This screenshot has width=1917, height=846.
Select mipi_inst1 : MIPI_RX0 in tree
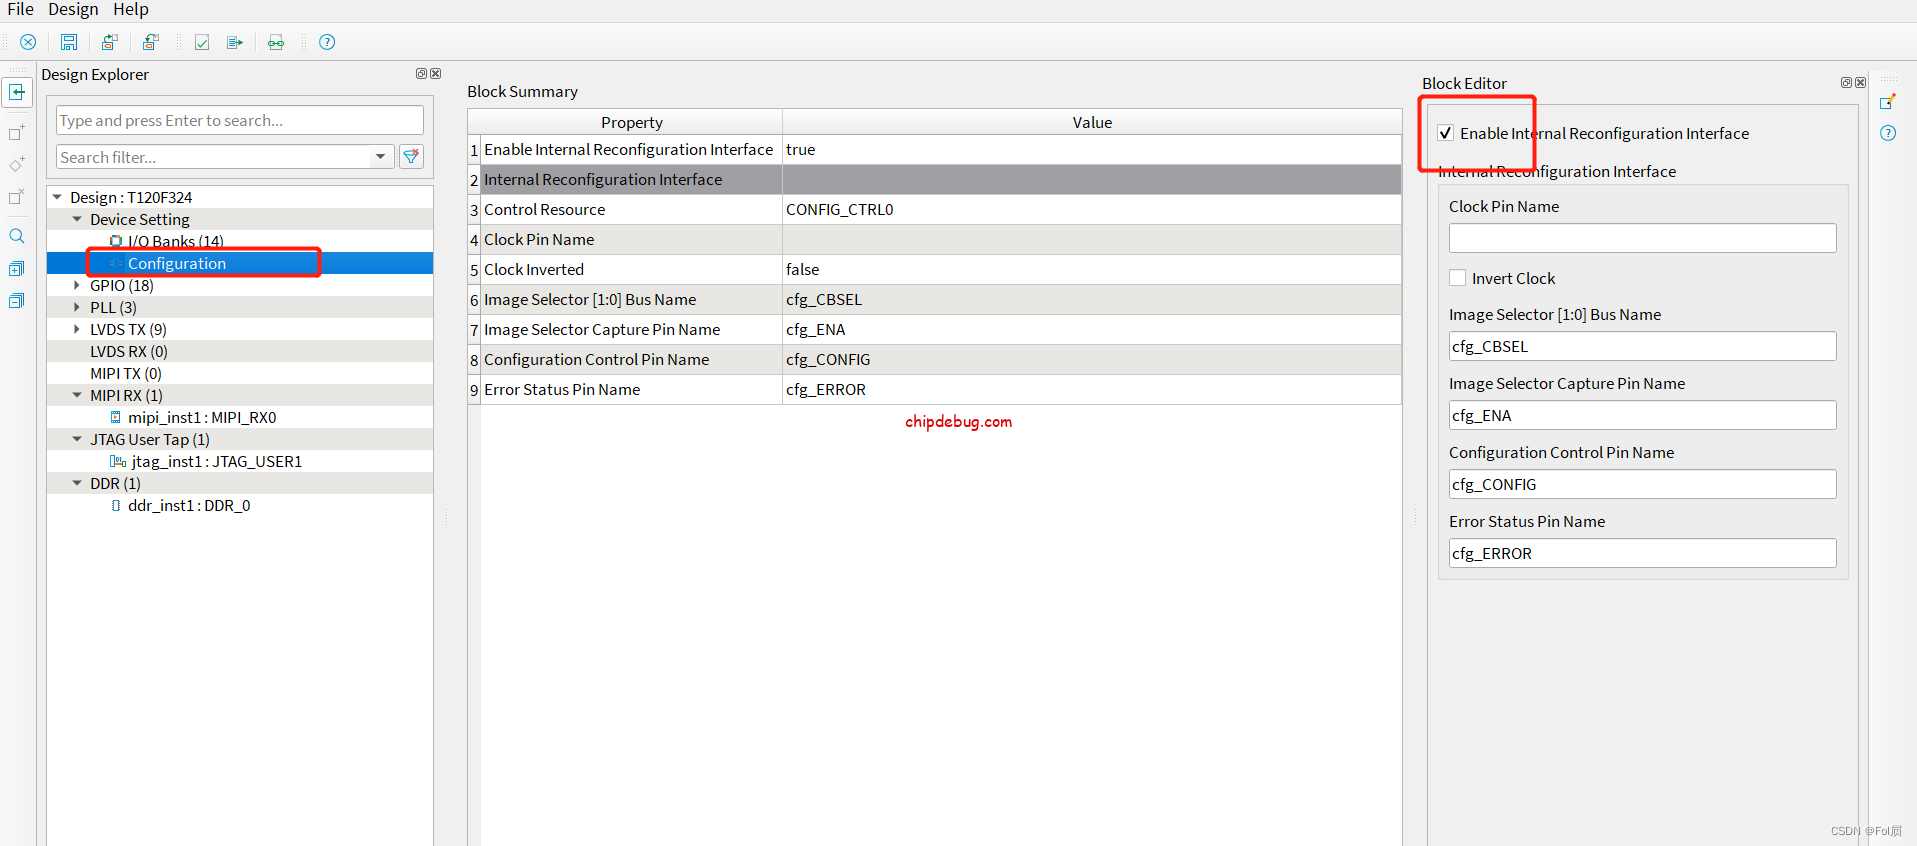201,418
